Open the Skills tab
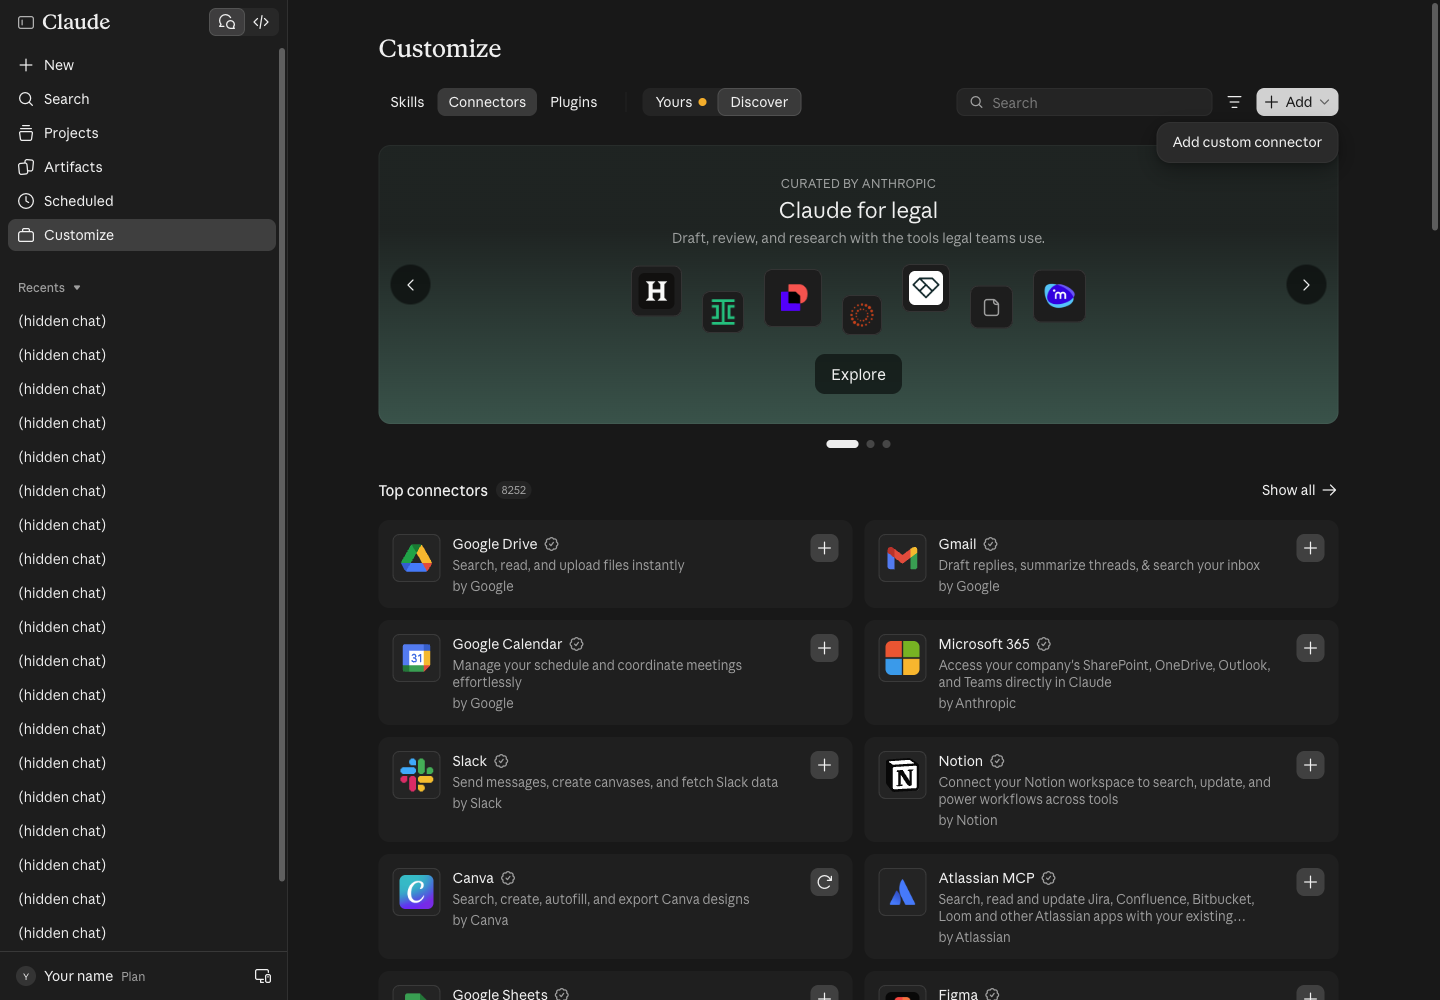Image resolution: width=1440 pixels, height=1000 pixels. point(407,102)
